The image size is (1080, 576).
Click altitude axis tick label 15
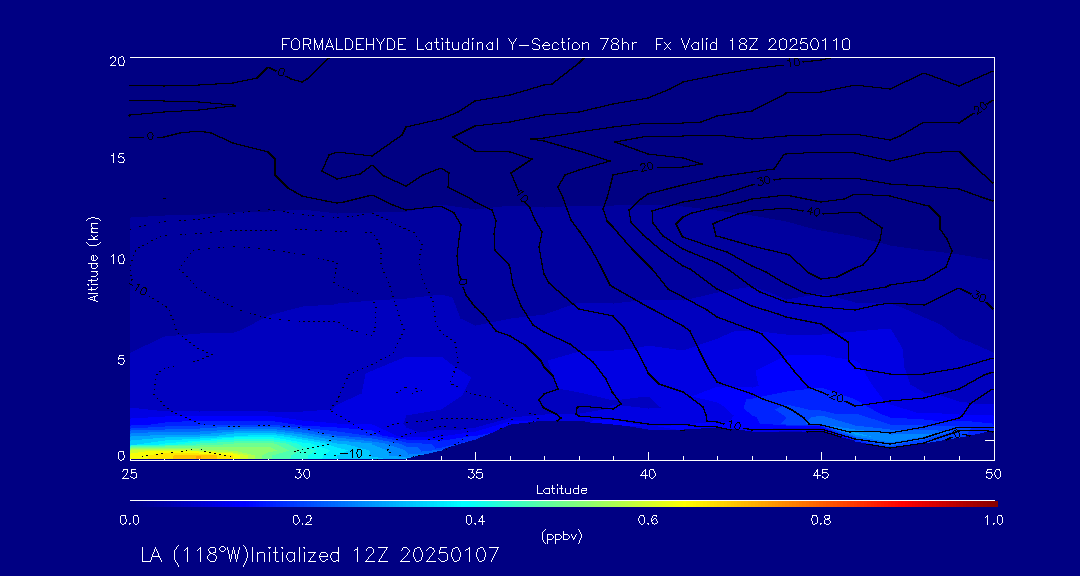tap(116, 158)
